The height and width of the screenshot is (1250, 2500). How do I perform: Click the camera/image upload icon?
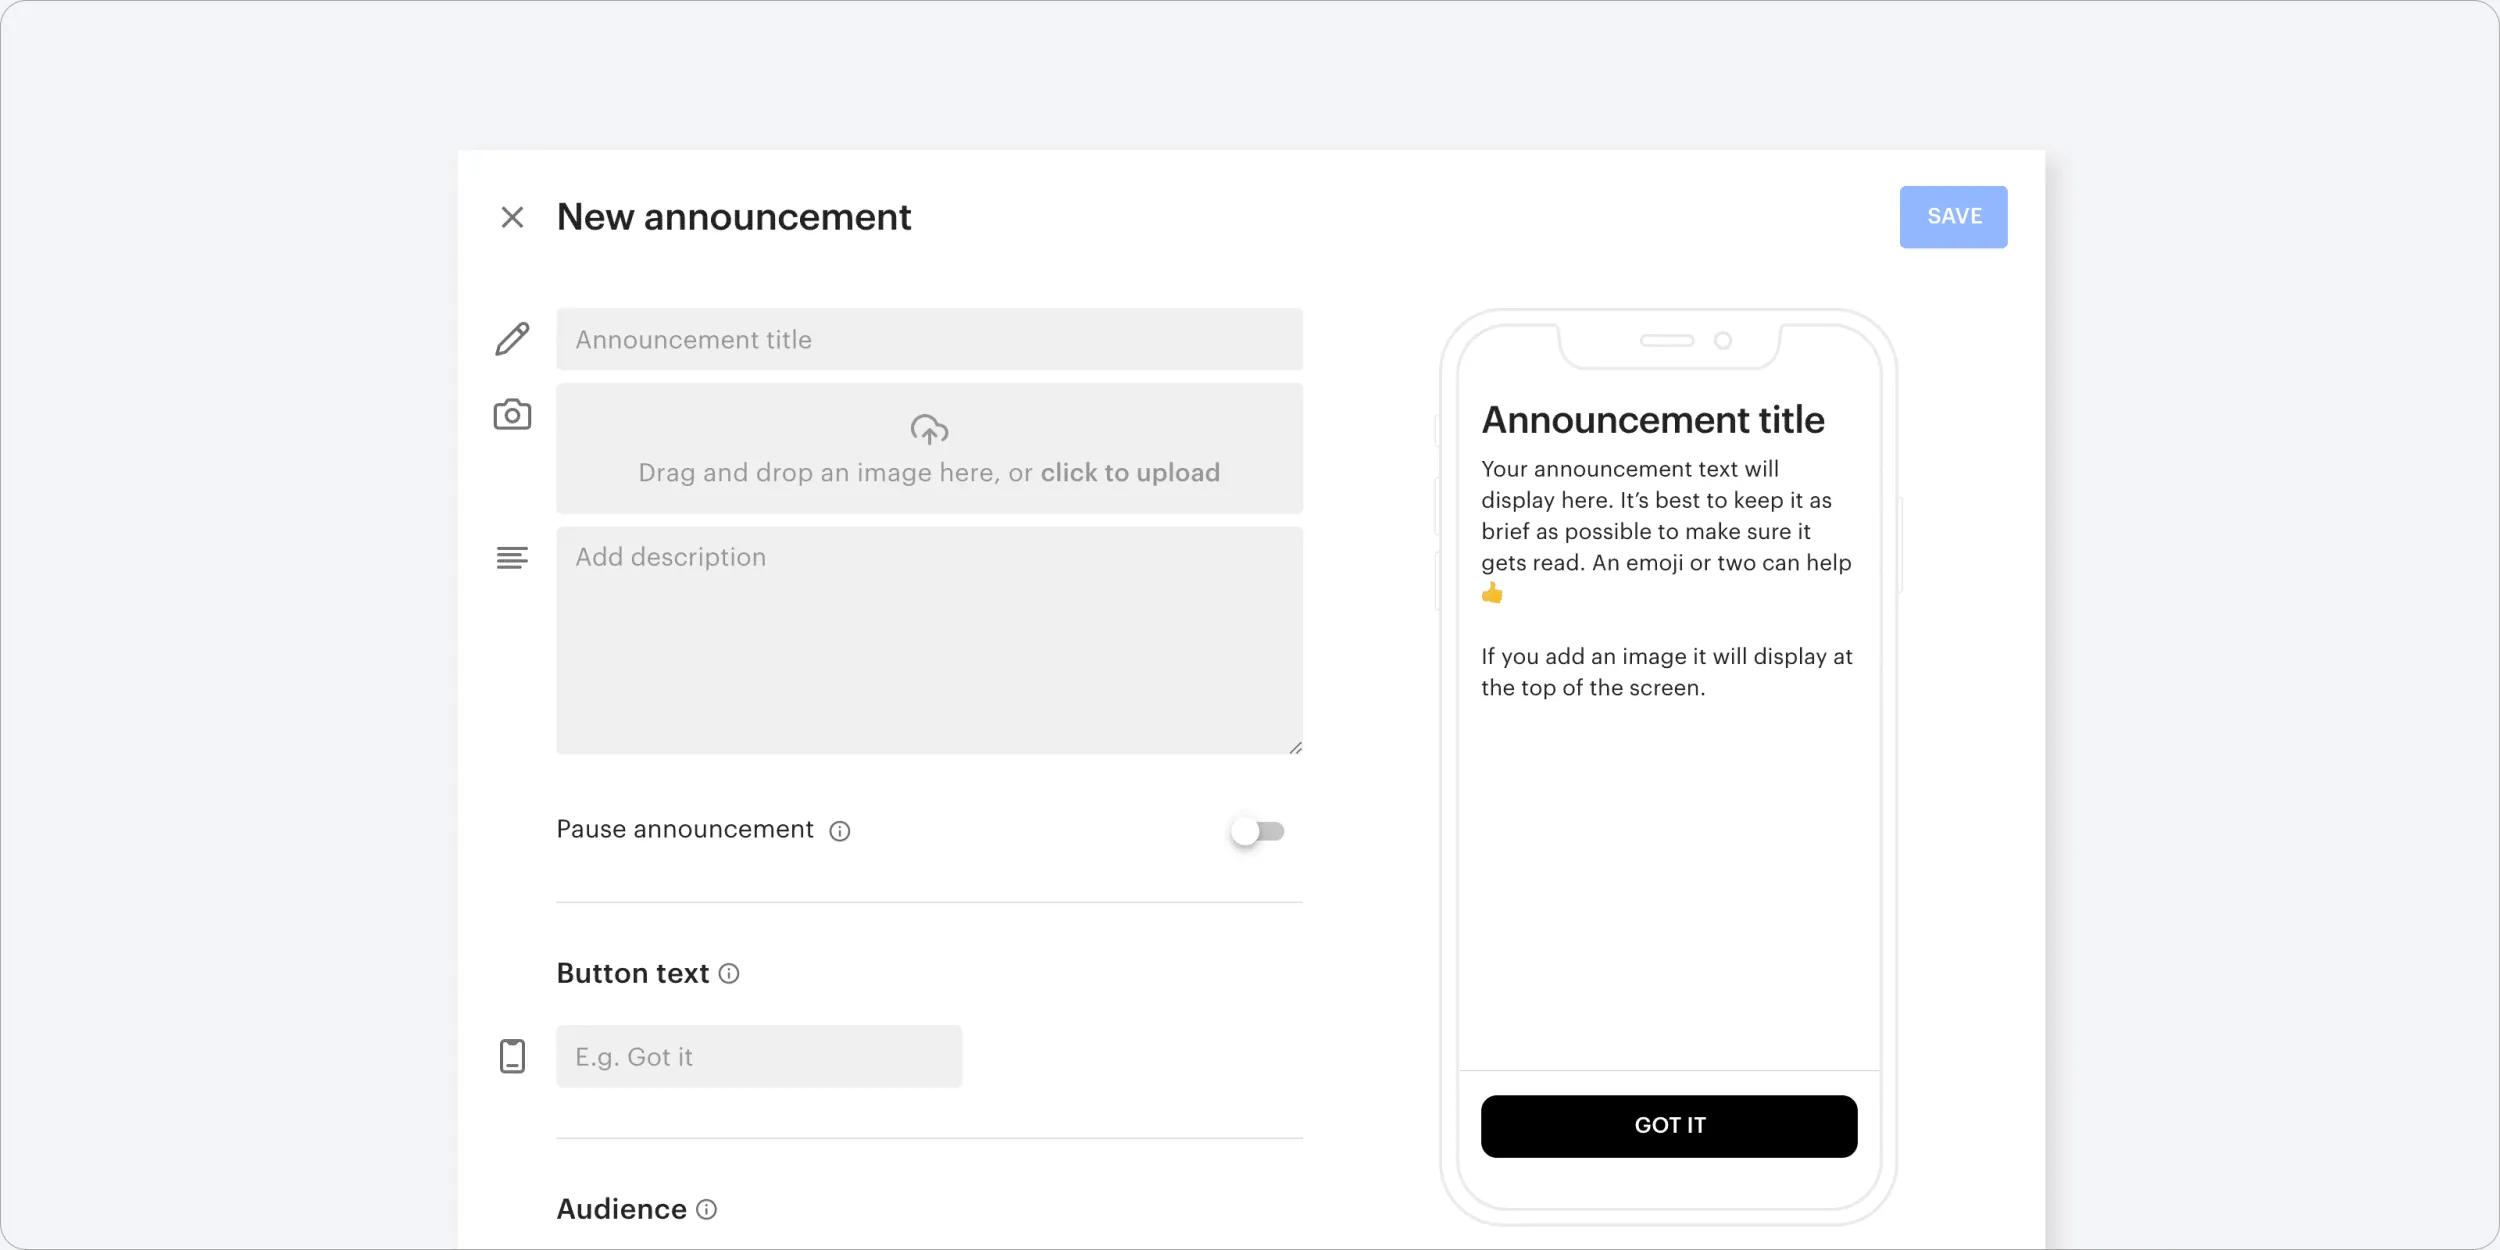(x=513, y=415)
